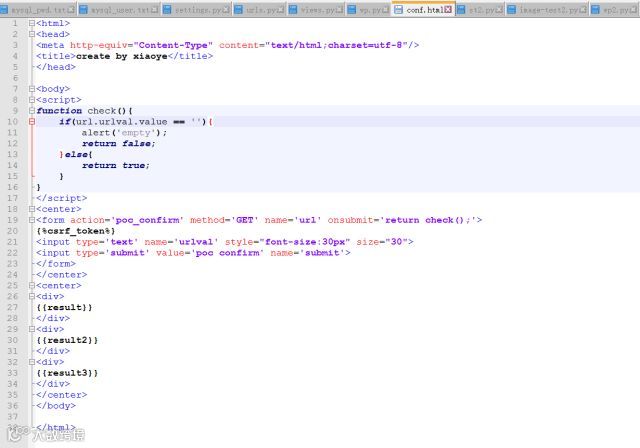
Task: Collapse the <body> fold on line 7
Action: point(32,89)
